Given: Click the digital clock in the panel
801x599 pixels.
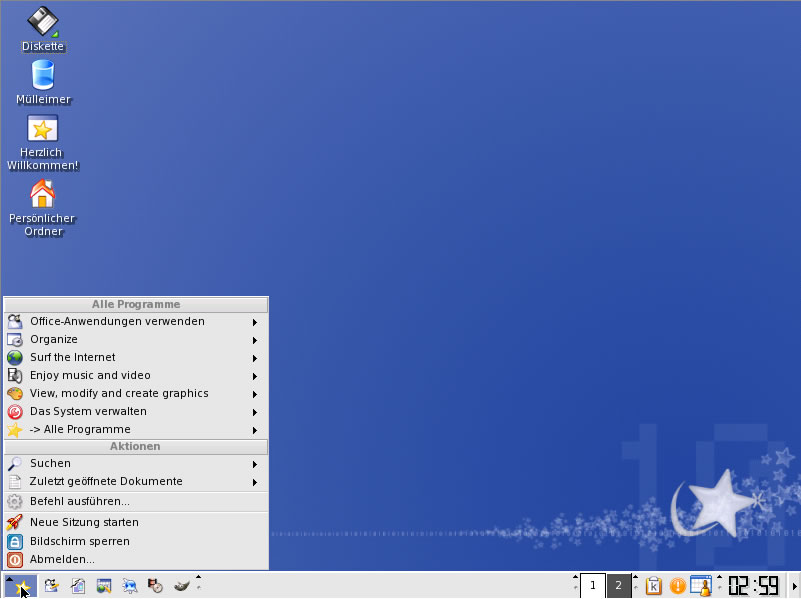Looking at the screenshot, I should 754,586.
